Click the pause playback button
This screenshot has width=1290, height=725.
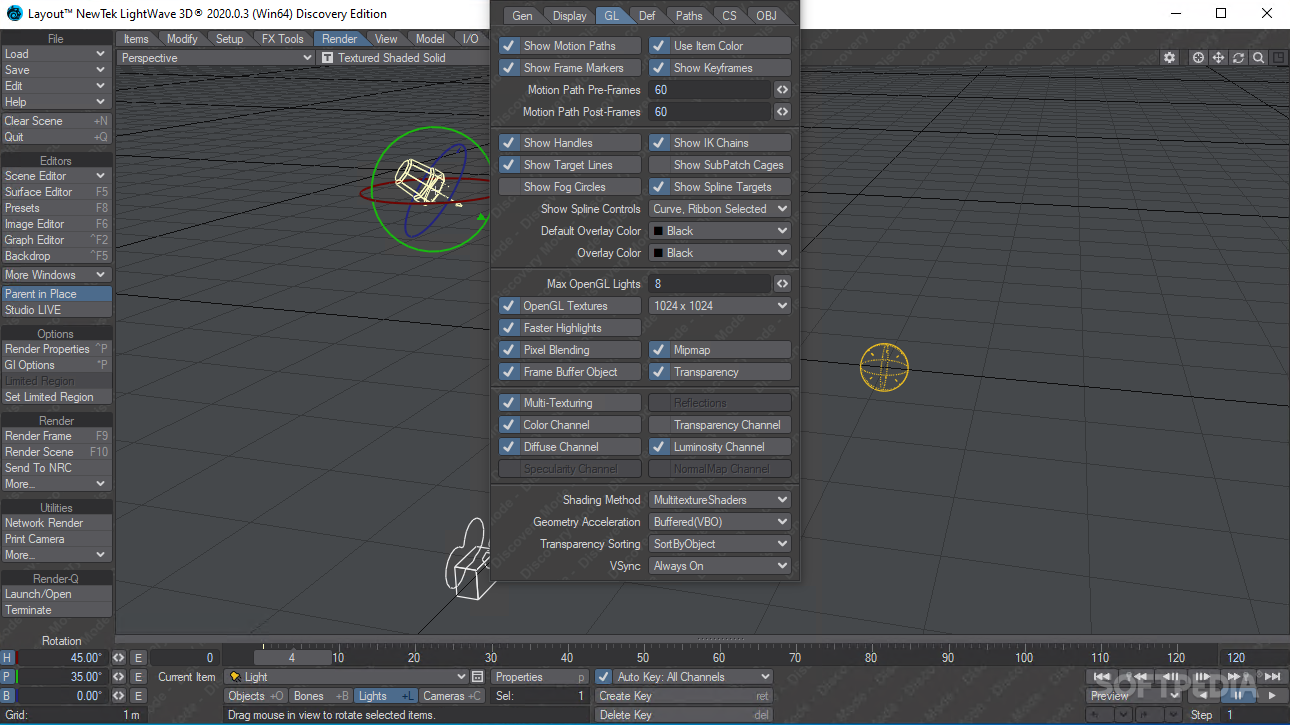pyautogui.click(x=1238, y=695)
